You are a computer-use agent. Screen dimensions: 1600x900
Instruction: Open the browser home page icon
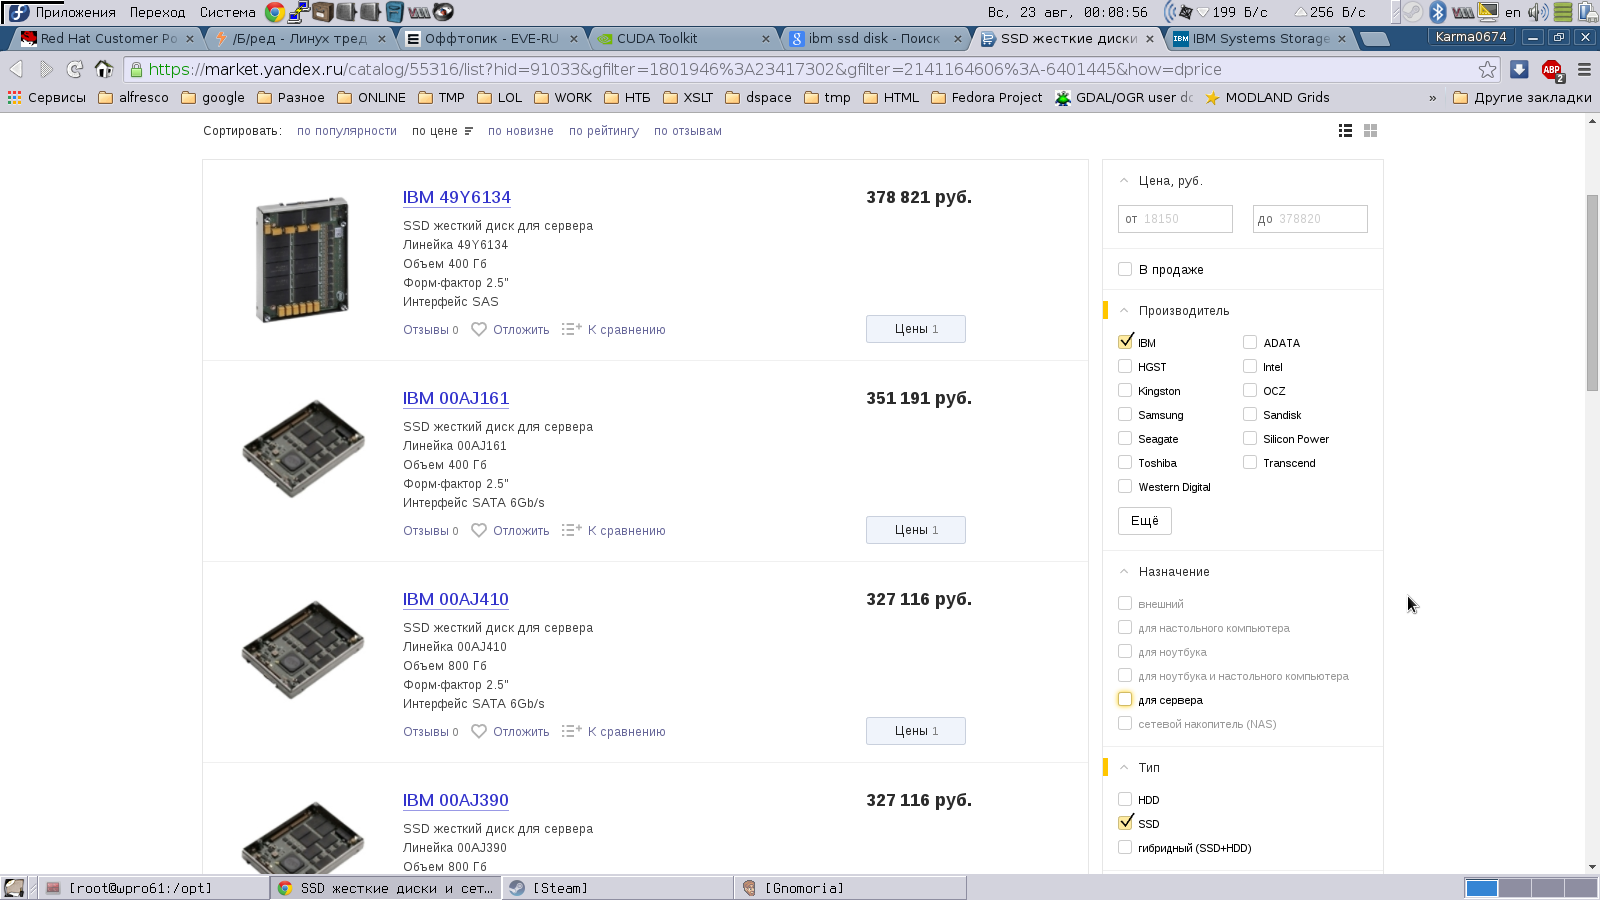(x=104, y=69)
